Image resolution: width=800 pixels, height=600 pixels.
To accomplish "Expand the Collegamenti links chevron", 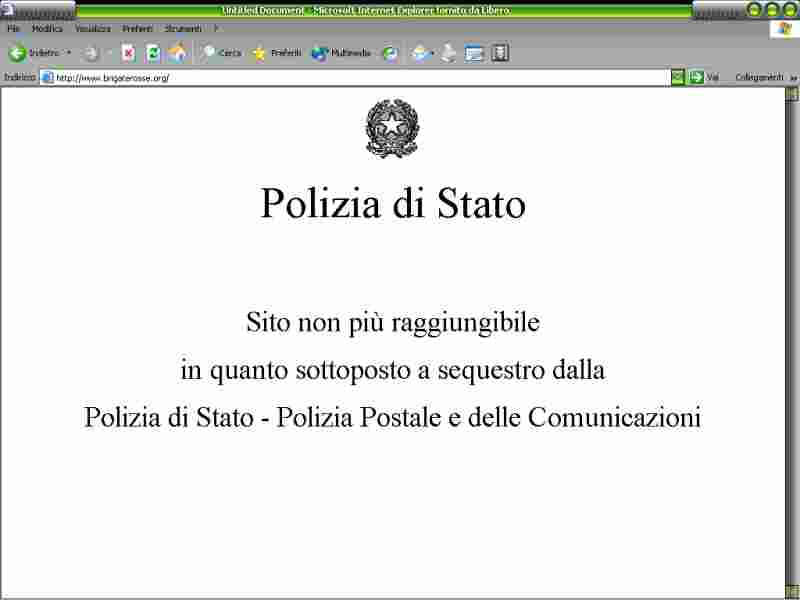I will [793, 77].
